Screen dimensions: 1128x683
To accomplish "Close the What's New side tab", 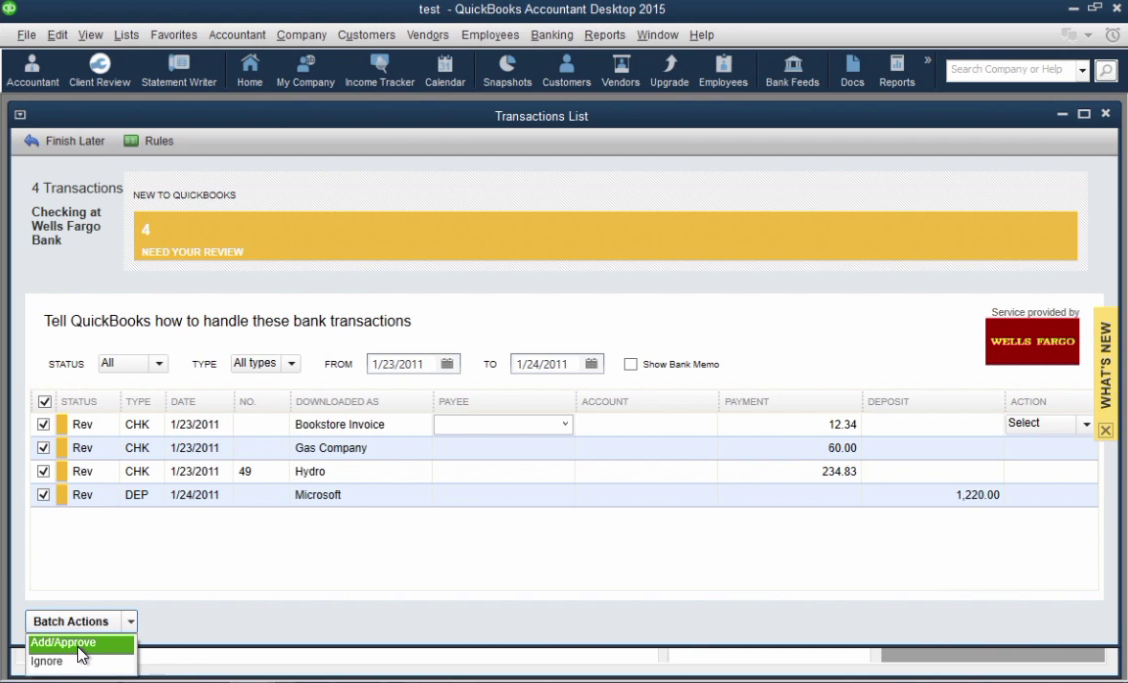I will coord(1106,430).
